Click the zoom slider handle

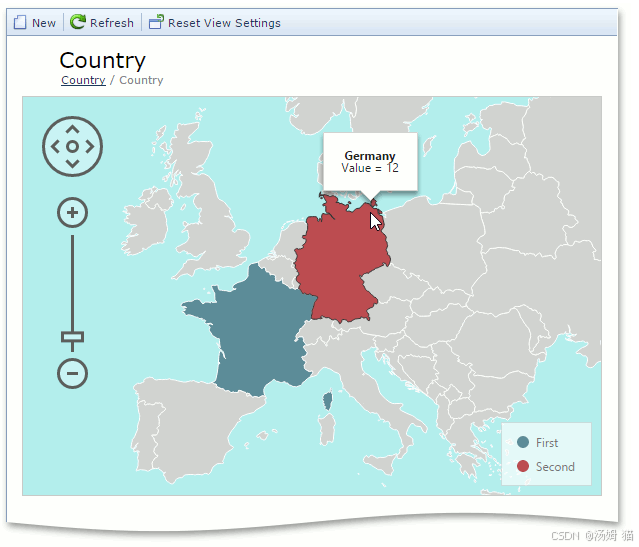click(x=73, y=337)
